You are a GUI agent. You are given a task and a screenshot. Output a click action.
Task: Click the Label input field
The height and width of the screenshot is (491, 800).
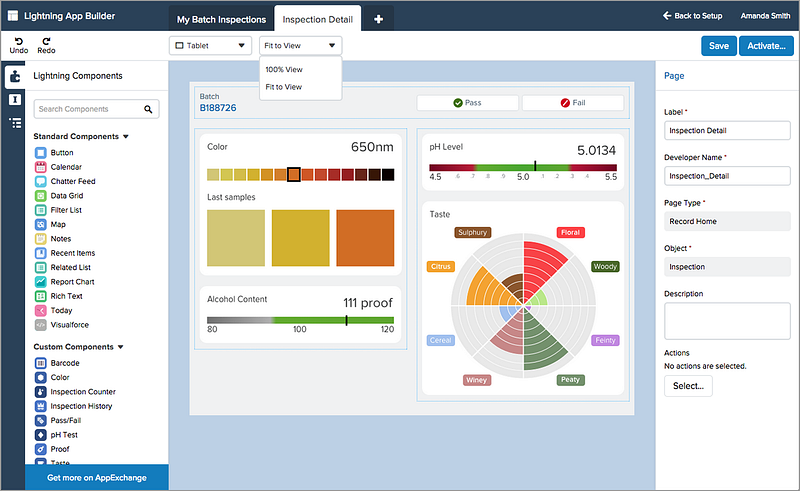coord(727,131)
